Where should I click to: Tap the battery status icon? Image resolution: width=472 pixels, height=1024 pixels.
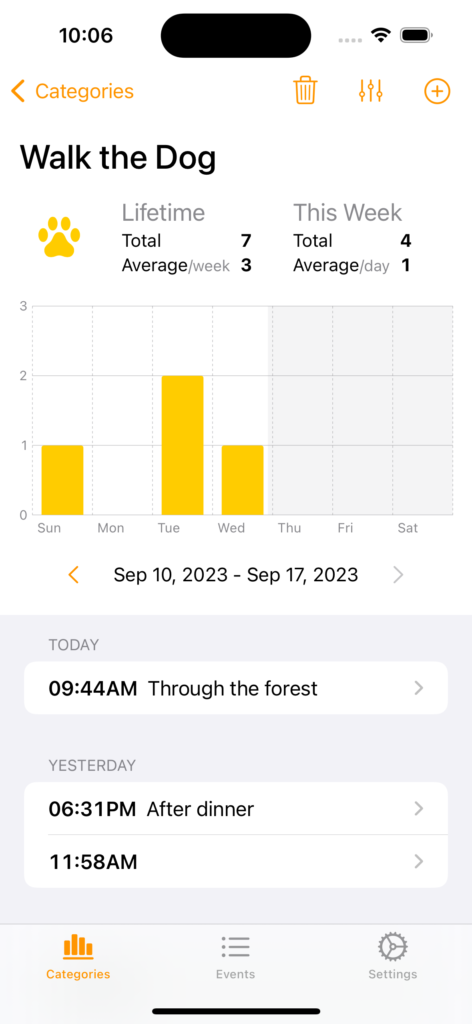coord(417,35)
